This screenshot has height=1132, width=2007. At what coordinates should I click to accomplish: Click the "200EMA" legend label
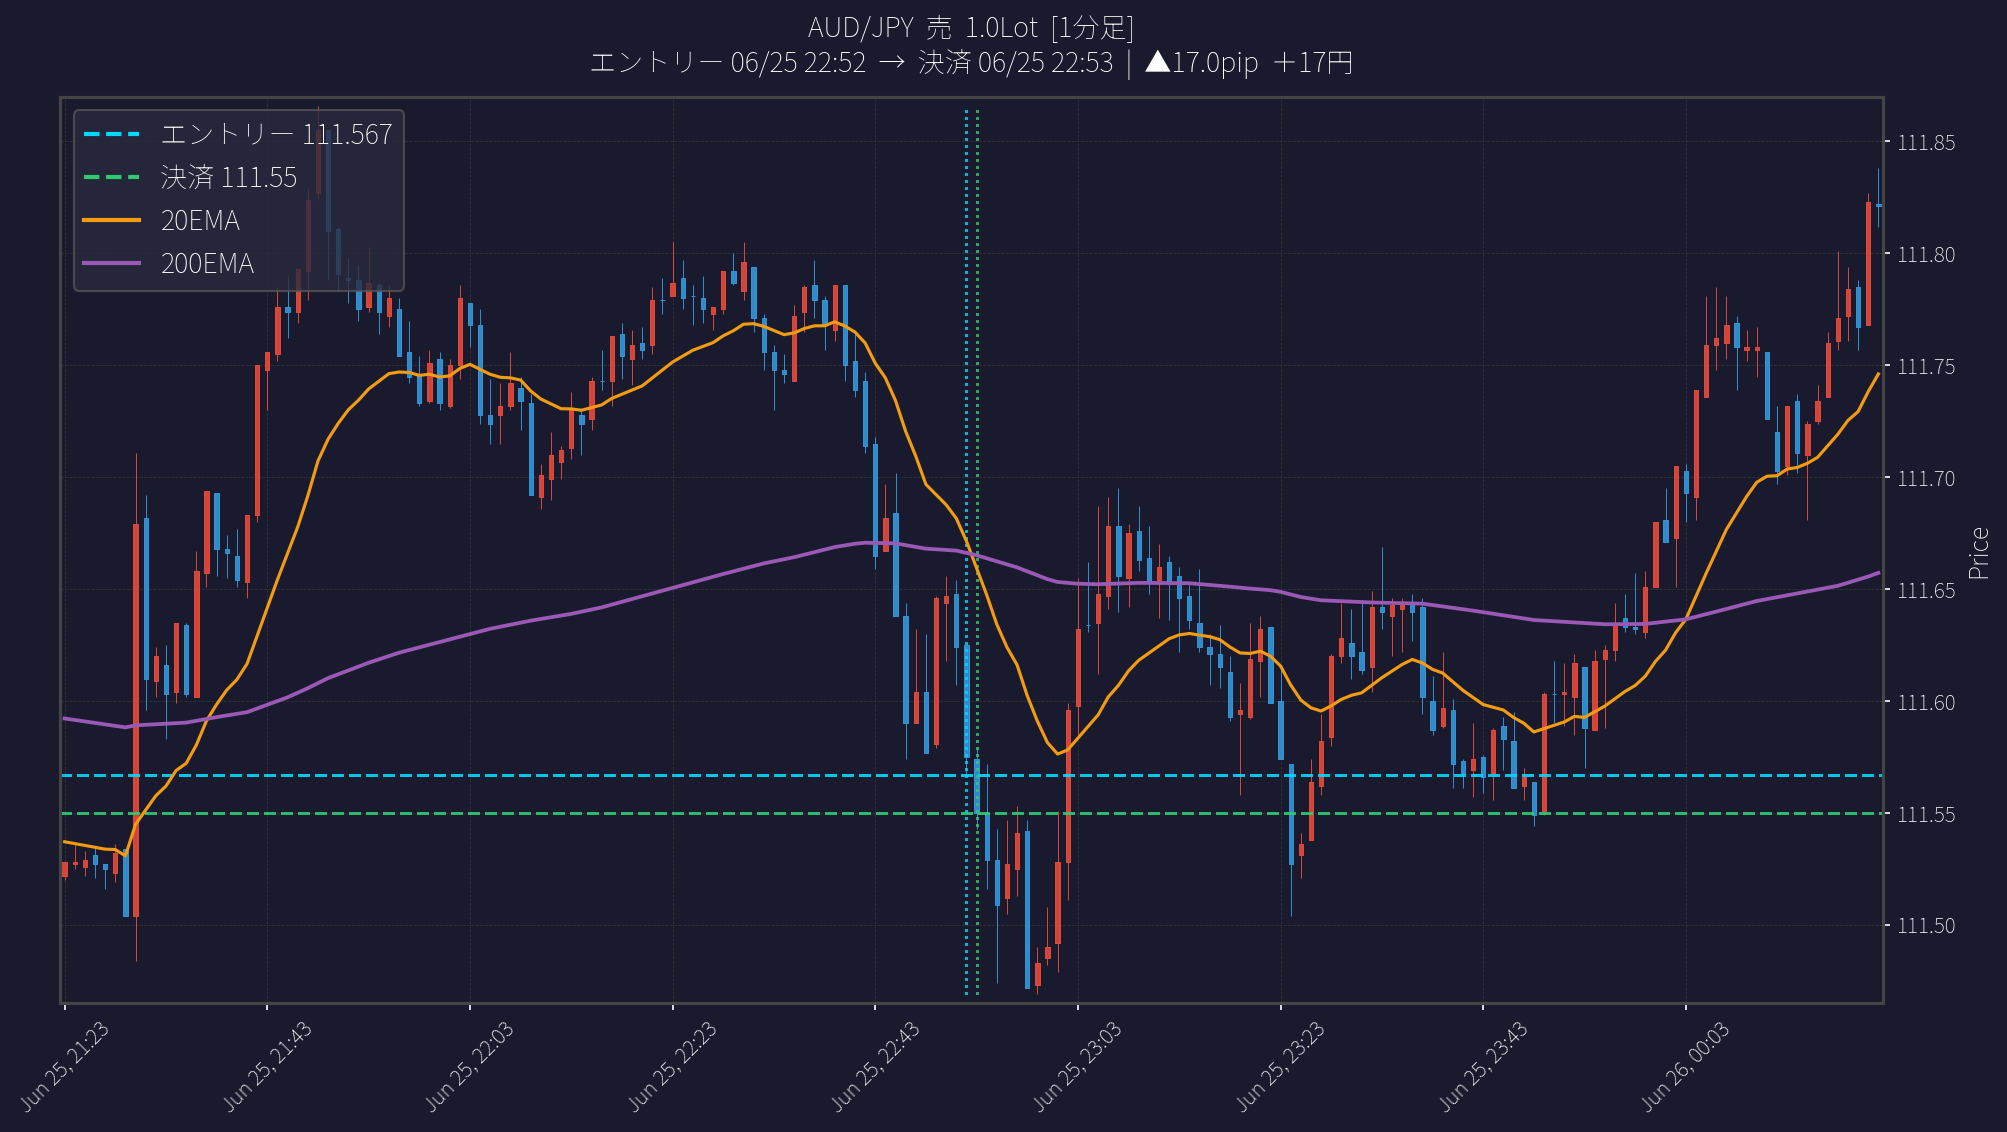[x=207, y=263]
